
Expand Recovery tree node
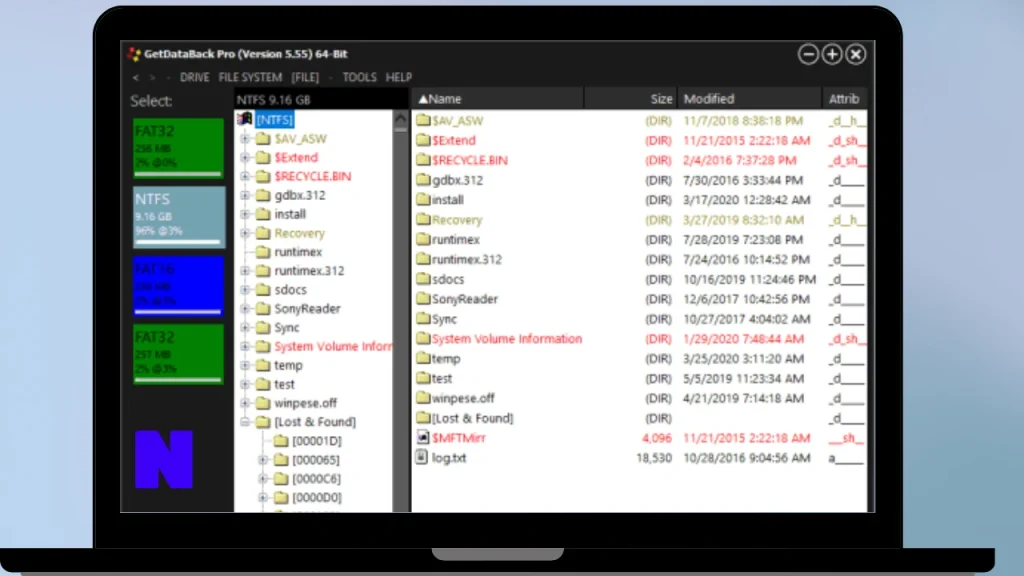click(245, 233)
